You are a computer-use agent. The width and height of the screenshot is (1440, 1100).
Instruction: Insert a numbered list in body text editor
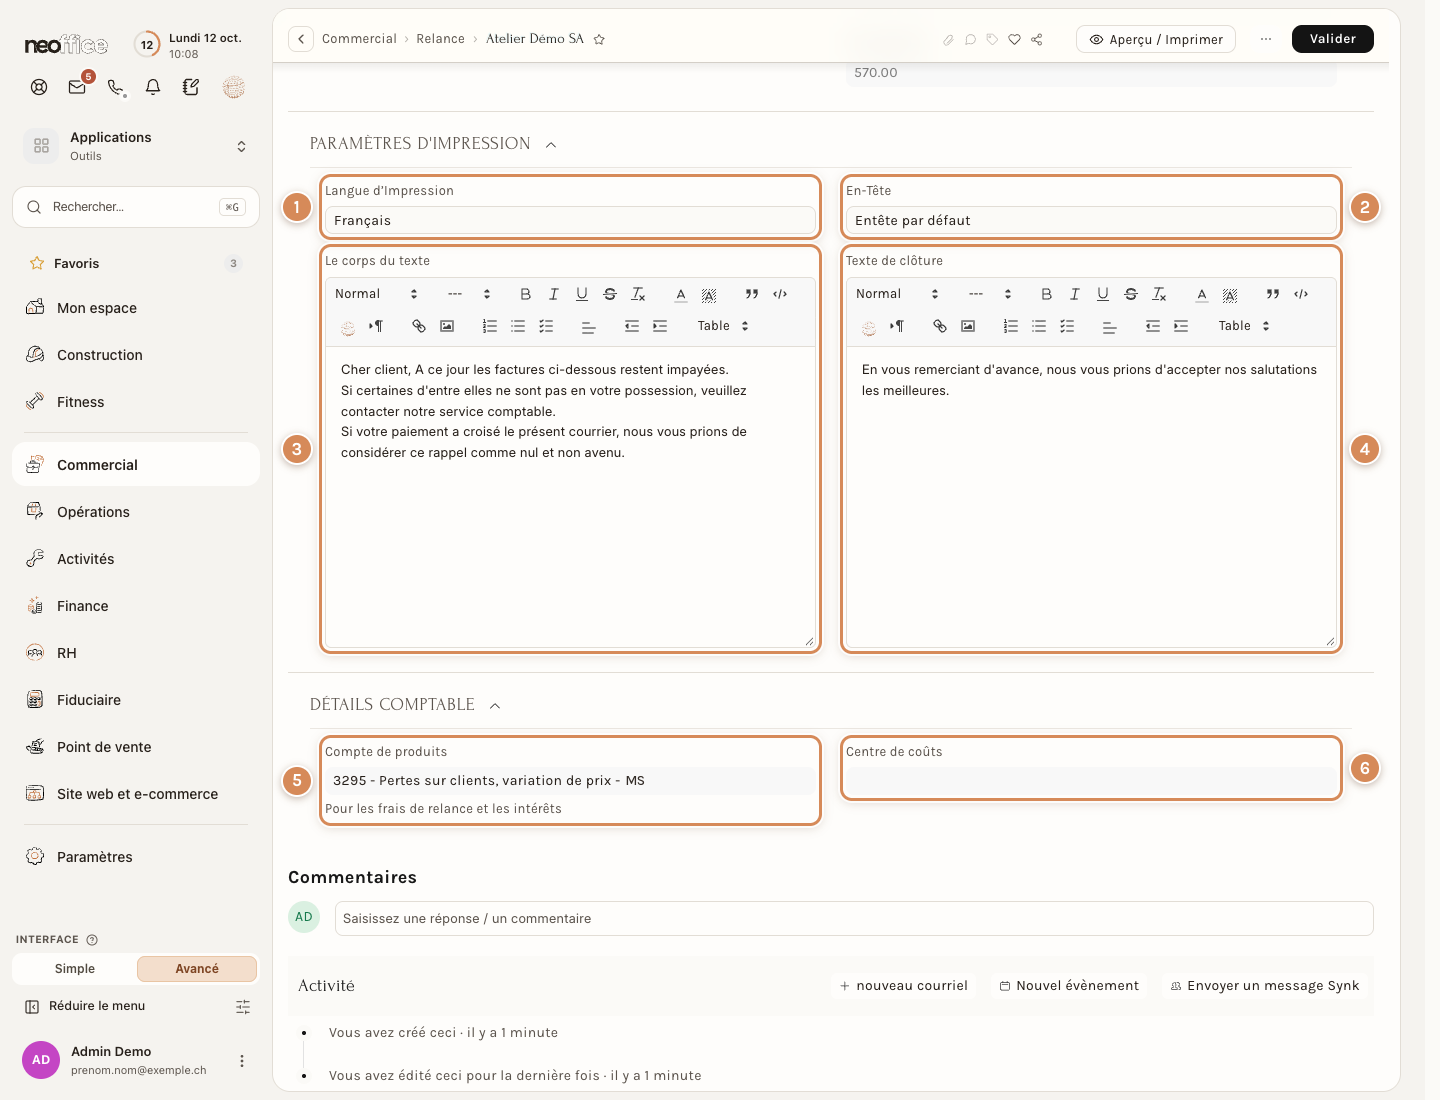coord(490,326)
